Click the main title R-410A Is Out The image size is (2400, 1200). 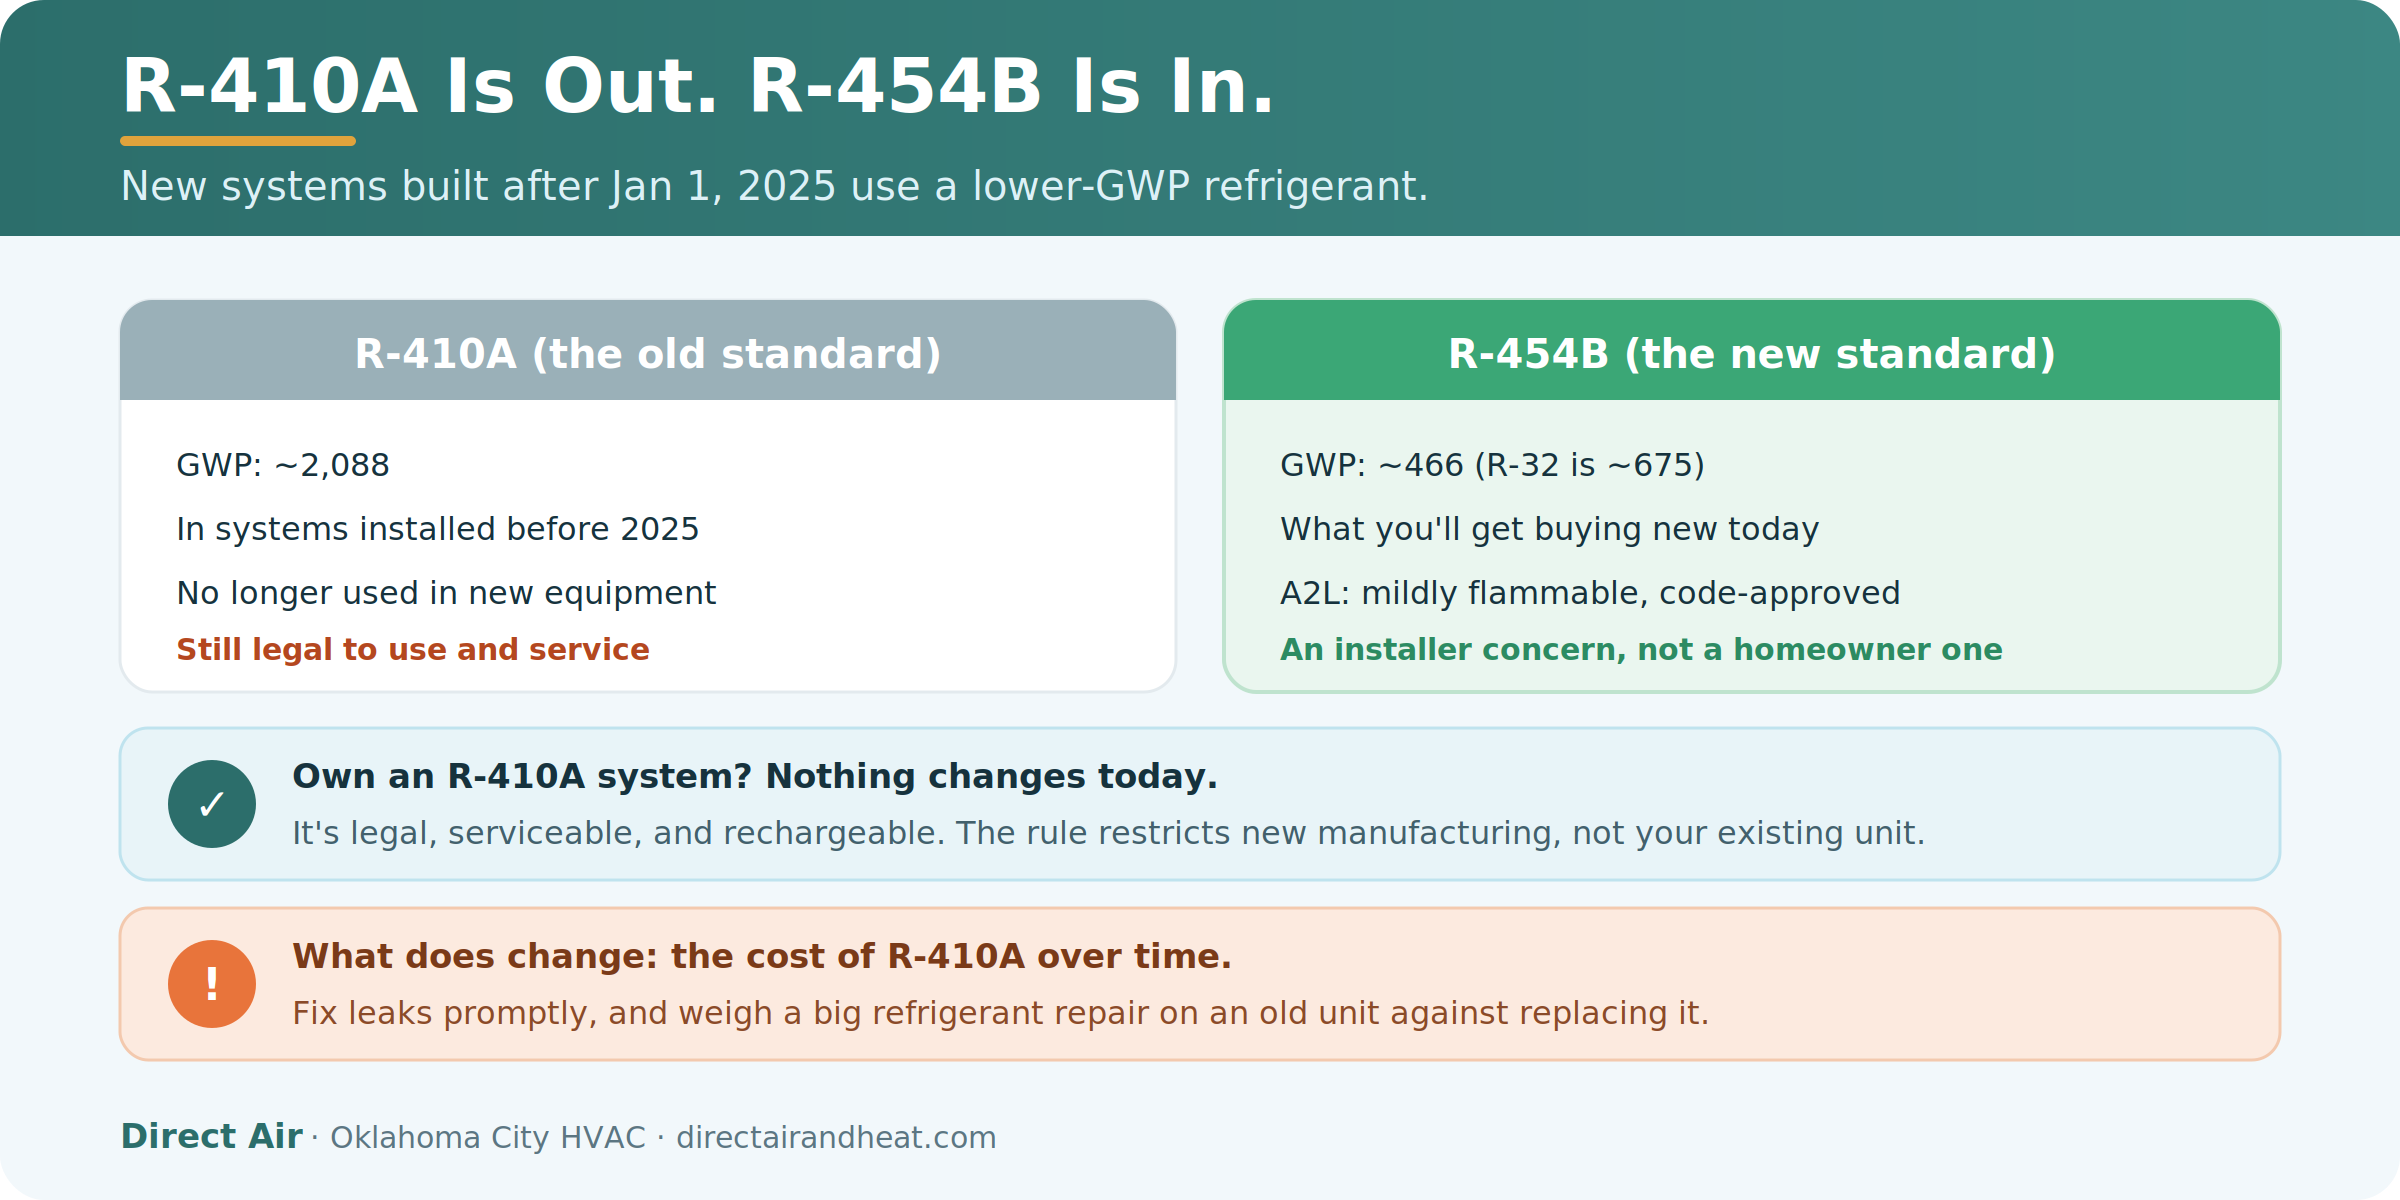[697, 87]
